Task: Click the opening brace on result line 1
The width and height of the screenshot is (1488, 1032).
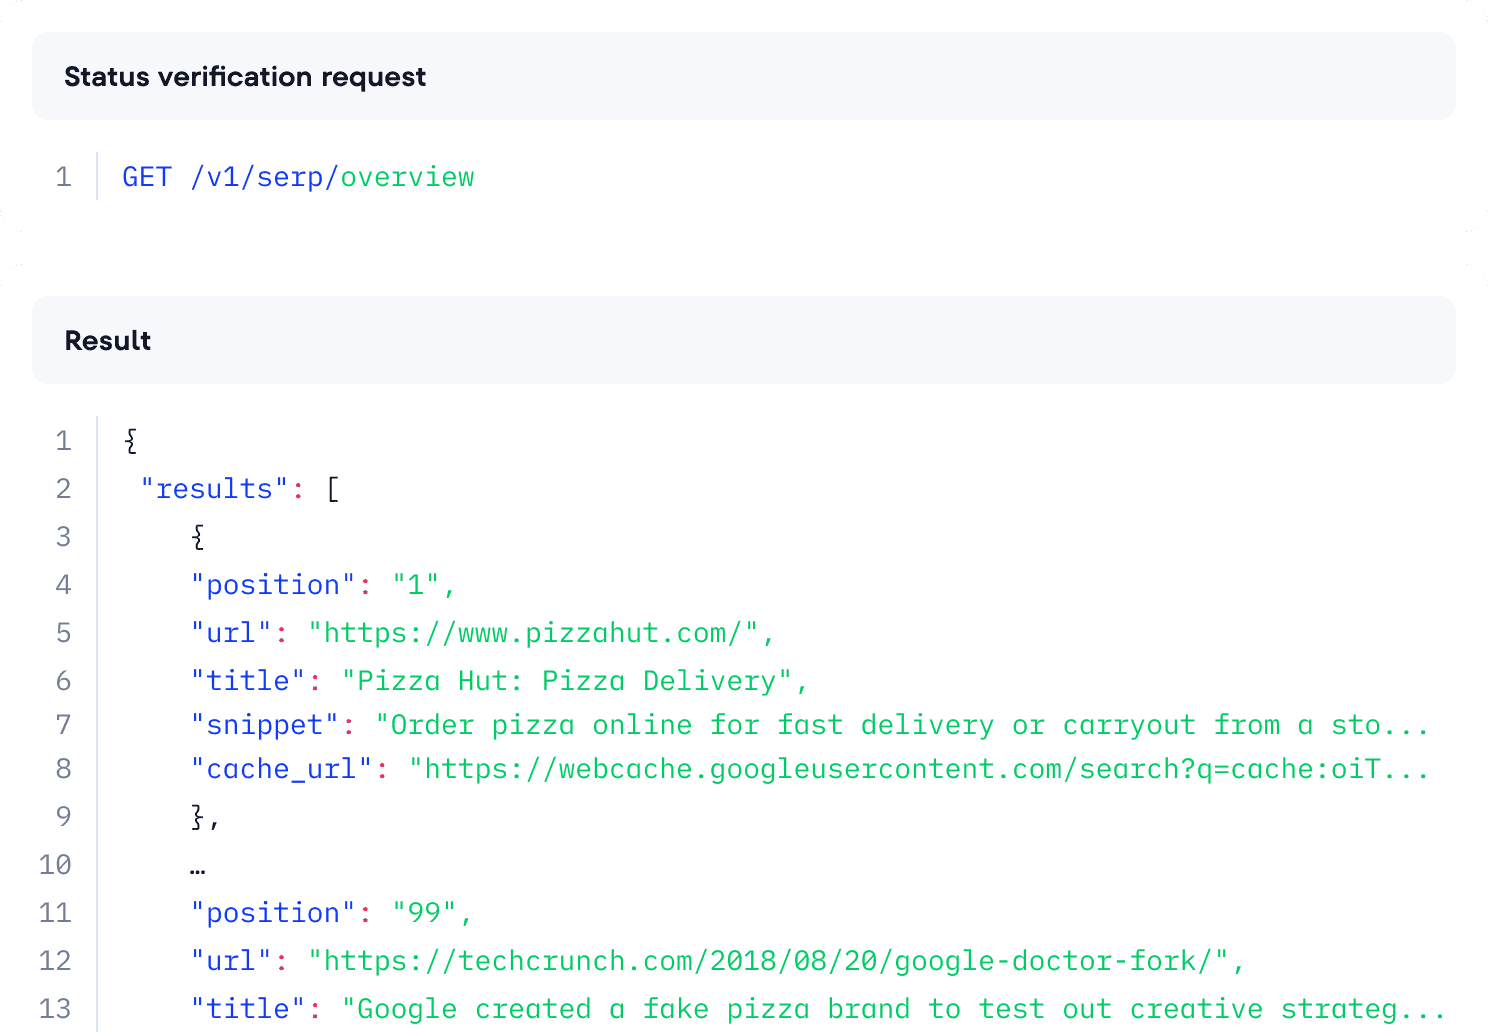Action: coord(131,441)
